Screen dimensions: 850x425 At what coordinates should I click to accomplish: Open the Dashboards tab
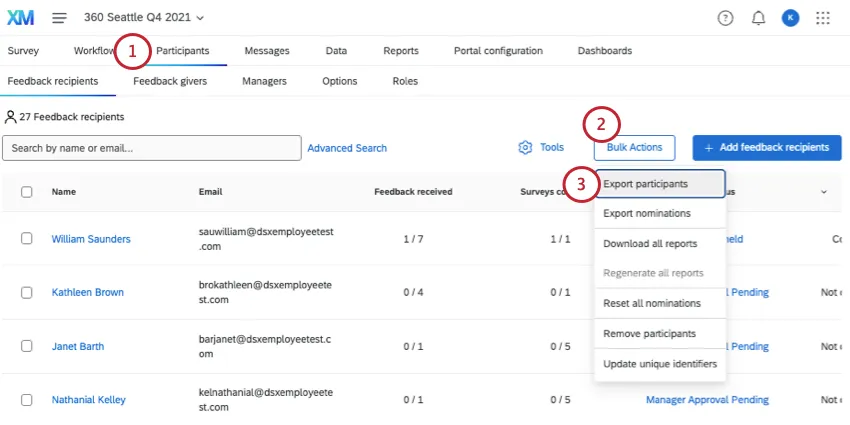pyautogui.click(x=604, y=51)
